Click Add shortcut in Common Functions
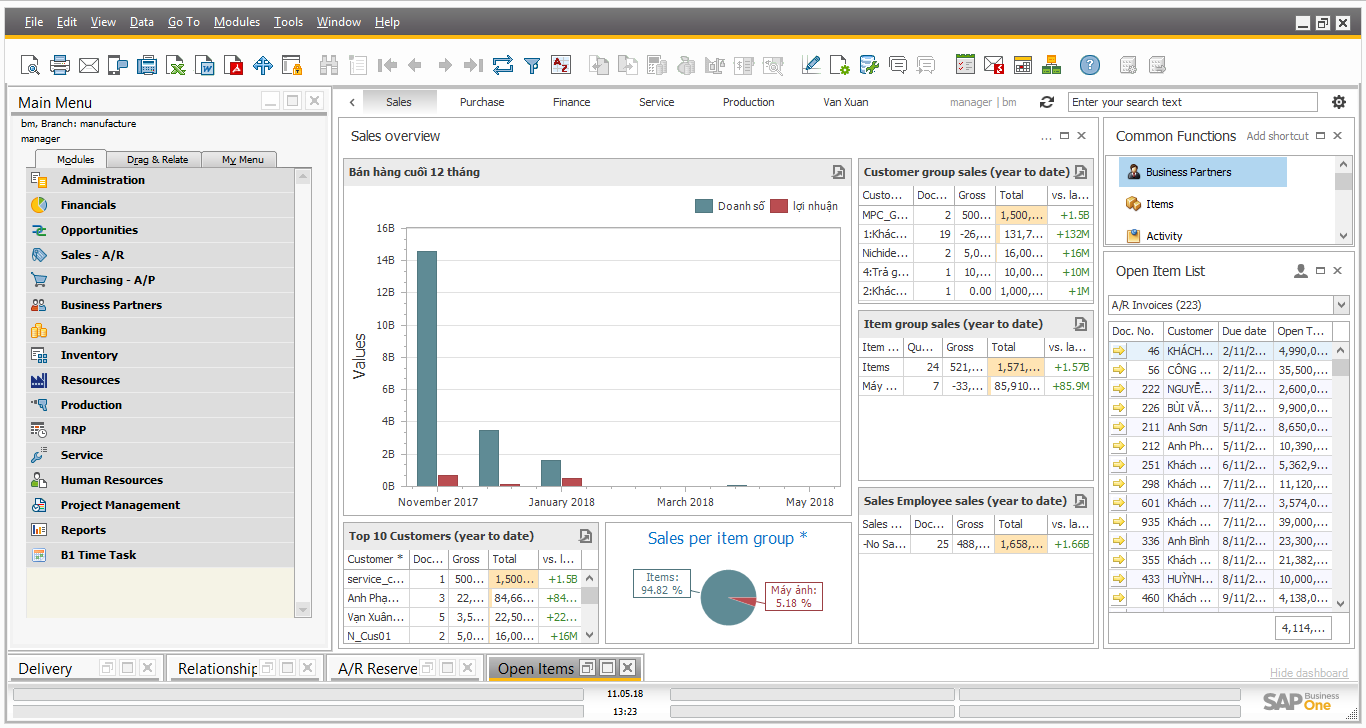This screenshot has width=1366, height=728. pyautogui.click(x=1277, y=136)
